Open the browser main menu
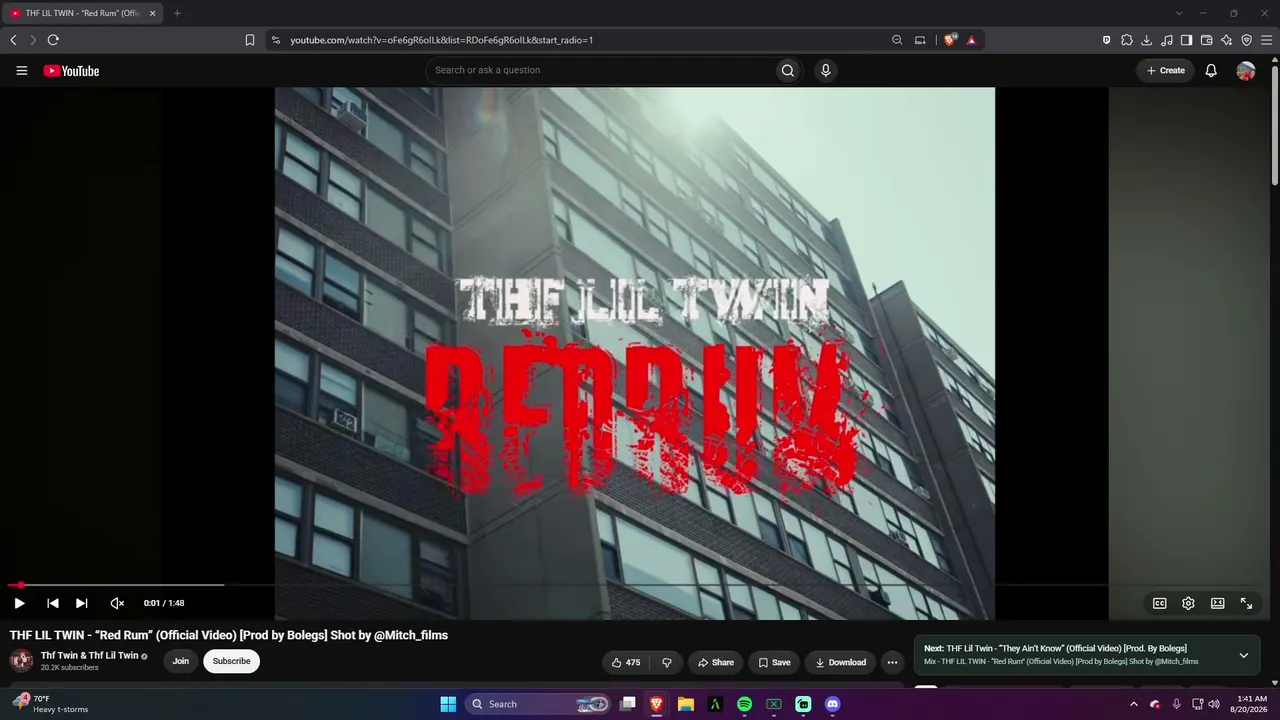 (x=1266, y=40)
